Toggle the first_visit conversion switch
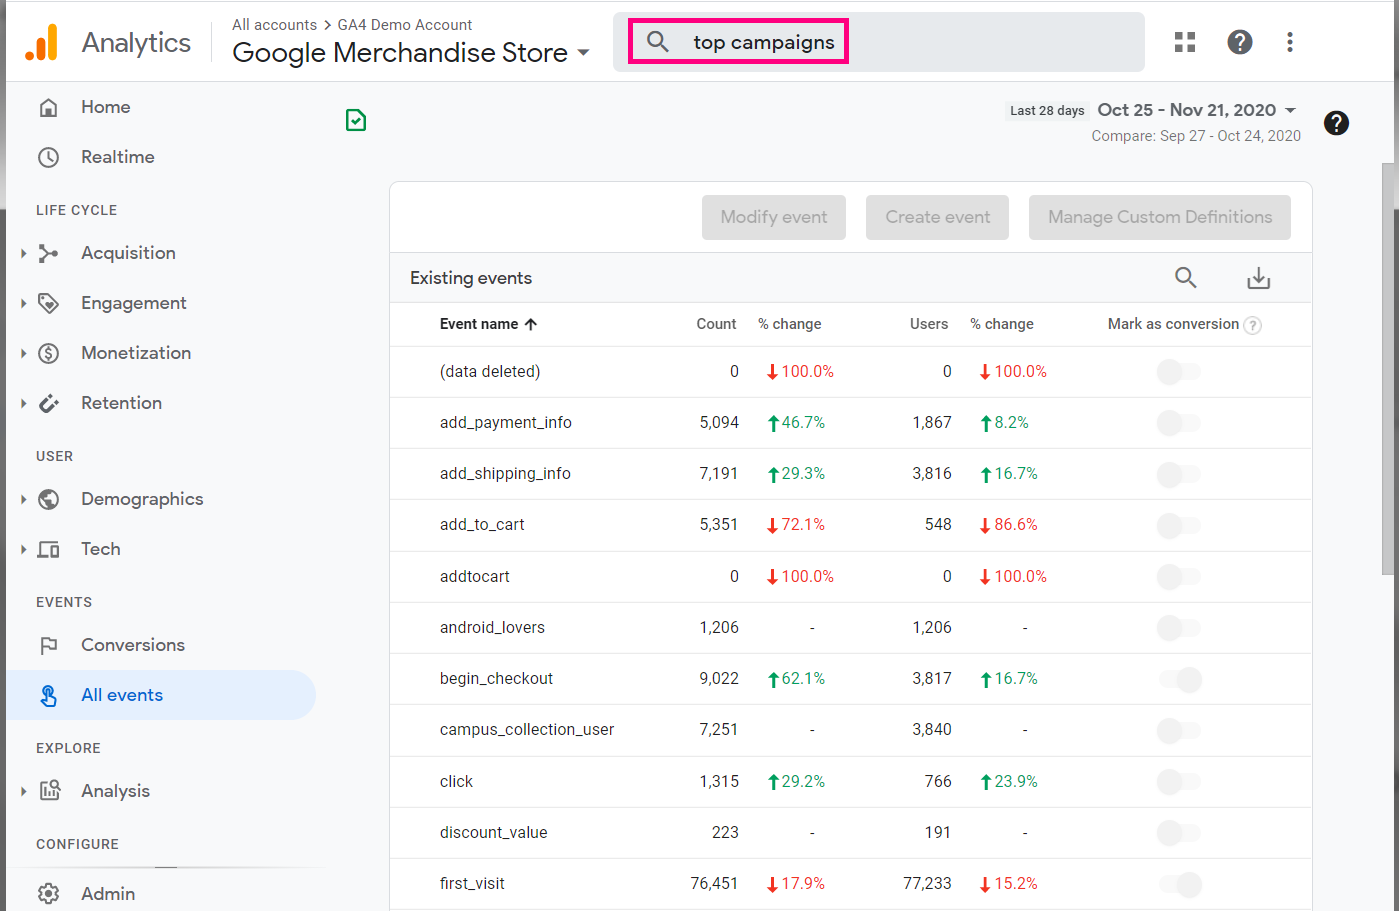1399x911 pixels. (x=1180, y=884)
